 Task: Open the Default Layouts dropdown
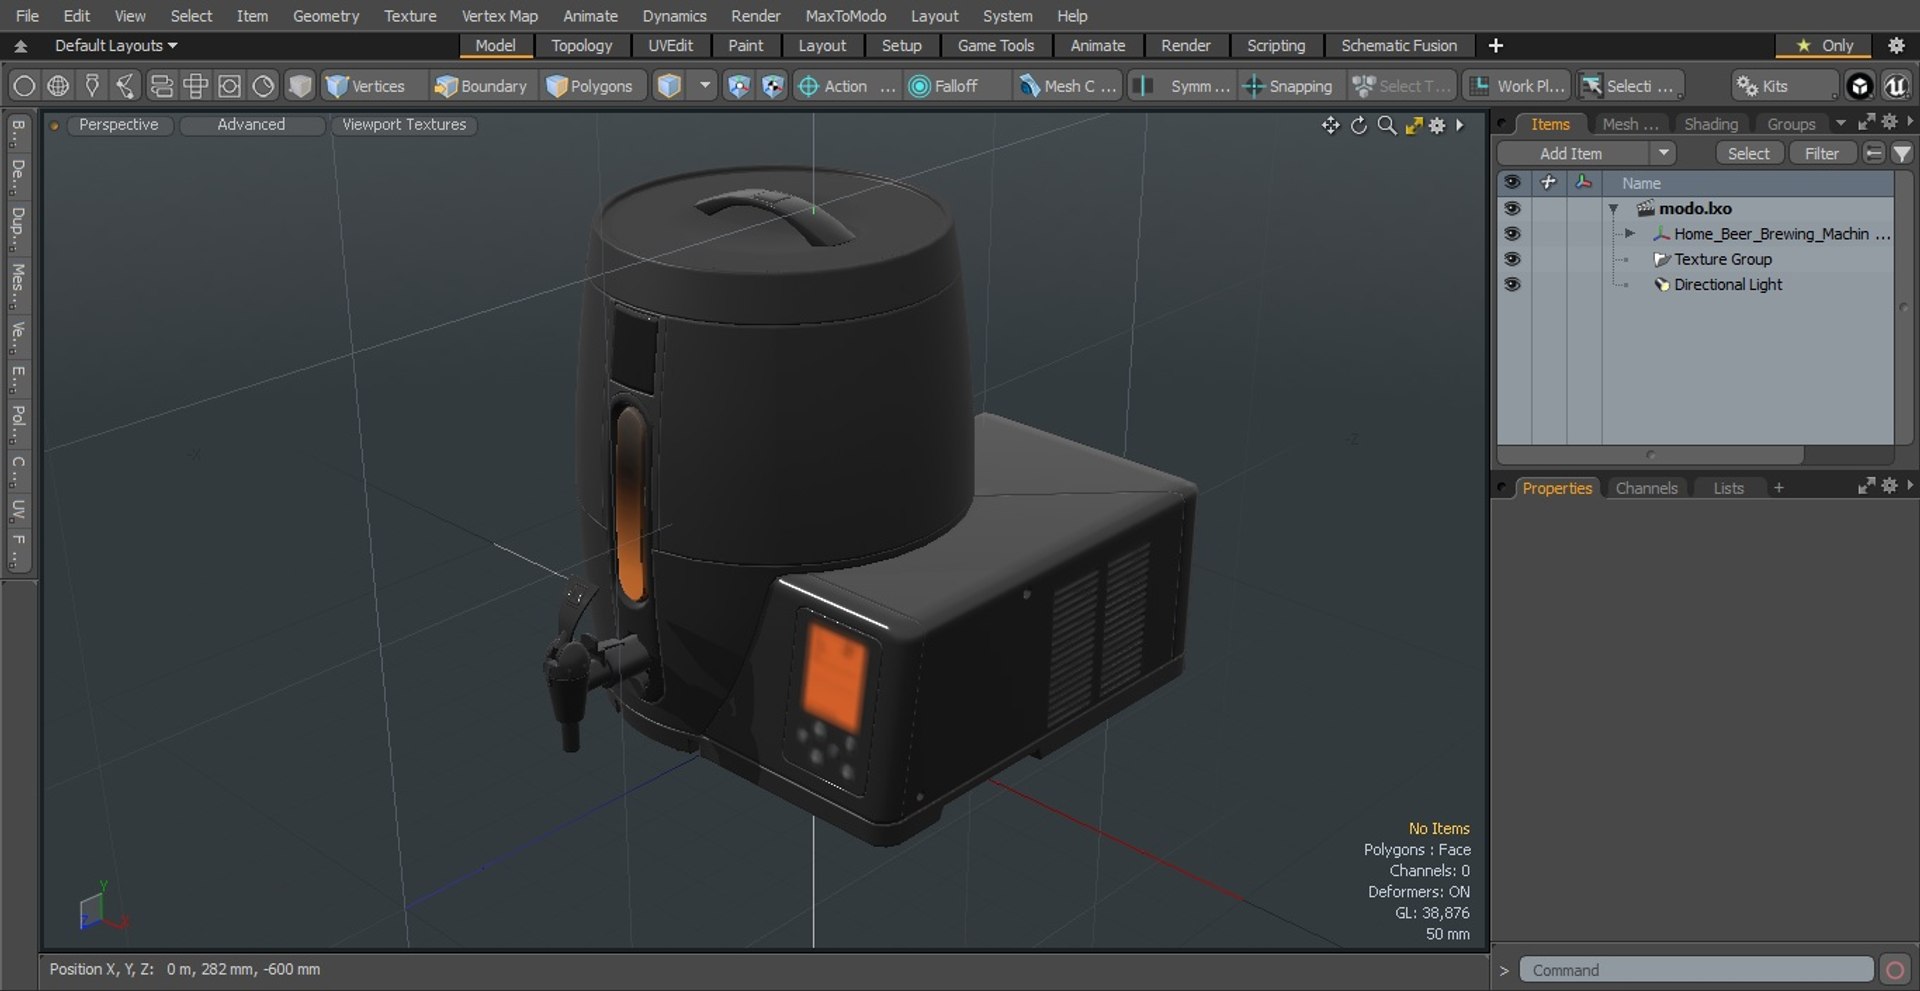[116, 46]
